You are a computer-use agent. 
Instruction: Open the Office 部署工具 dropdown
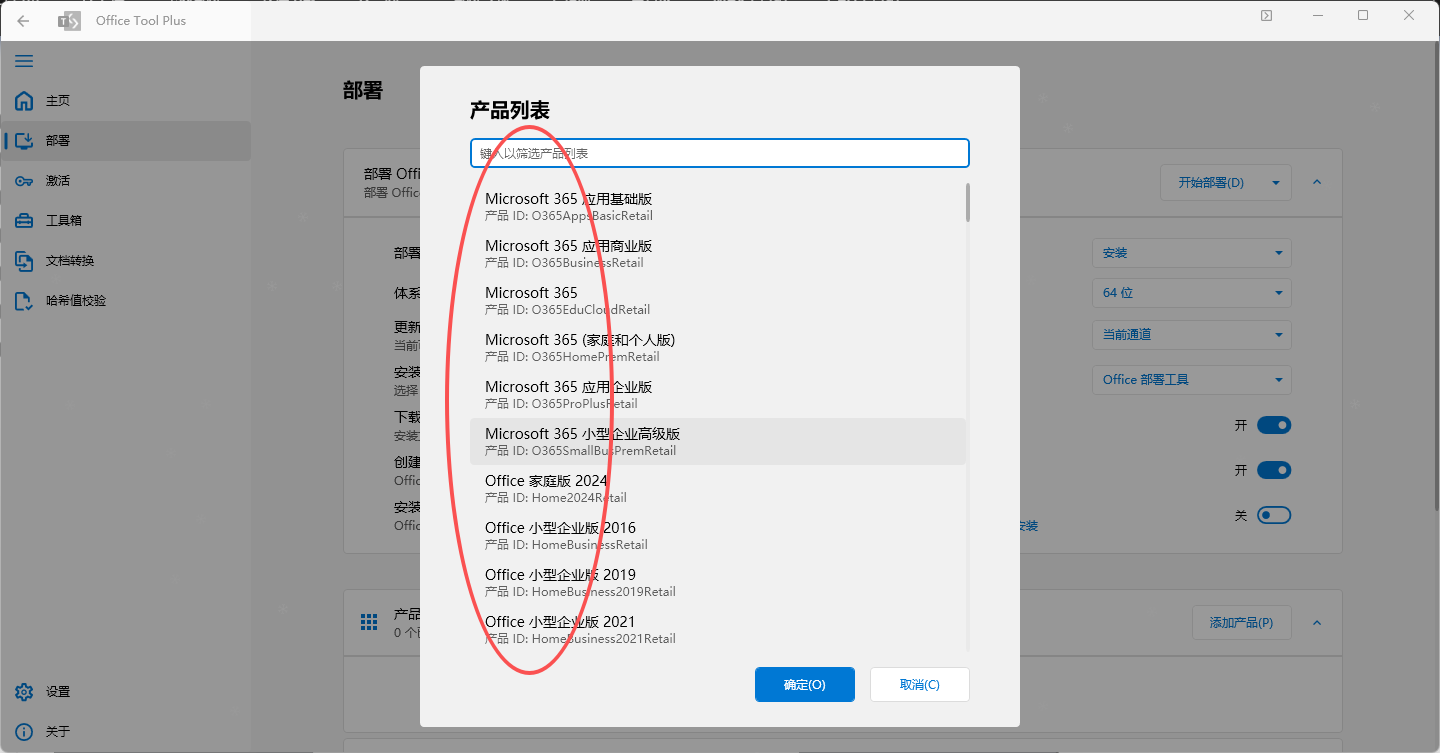[1191, 379]
